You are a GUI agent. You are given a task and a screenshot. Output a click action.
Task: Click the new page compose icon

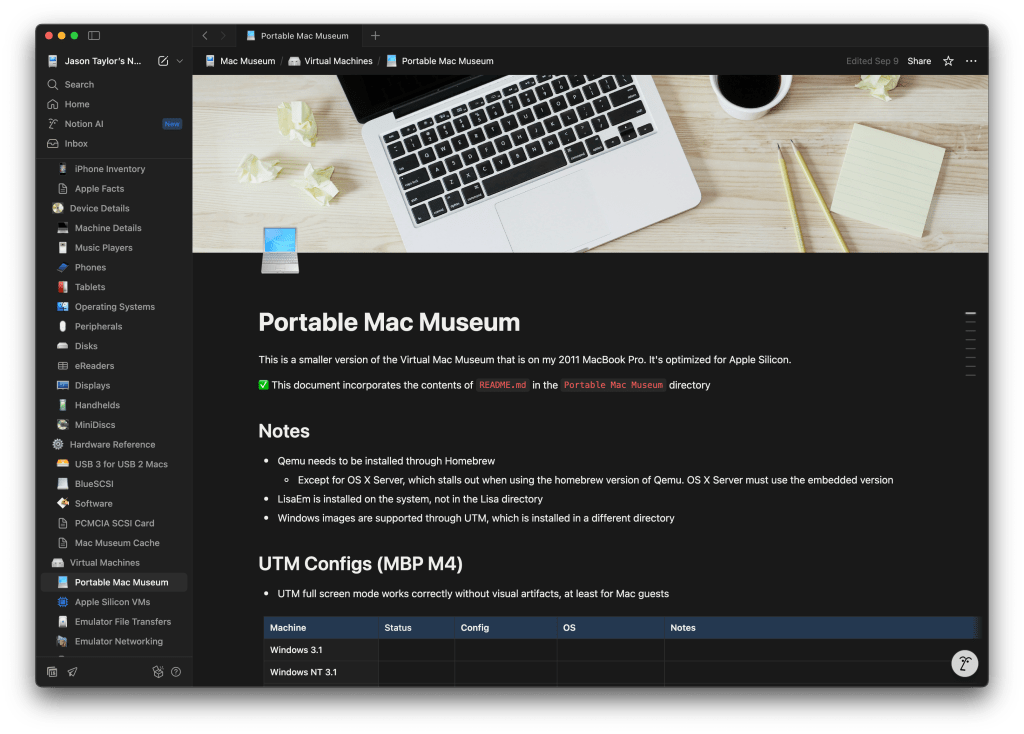tap(163, 61)
